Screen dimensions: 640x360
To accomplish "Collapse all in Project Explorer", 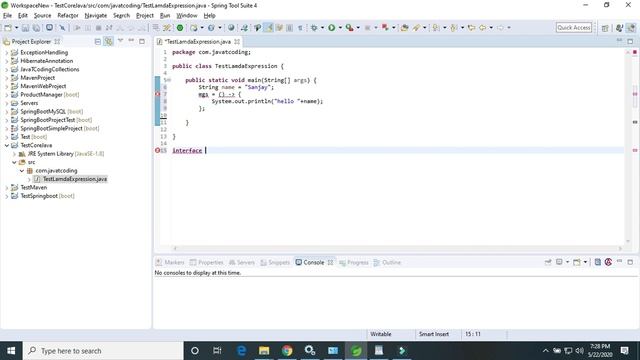I will 98,41.
